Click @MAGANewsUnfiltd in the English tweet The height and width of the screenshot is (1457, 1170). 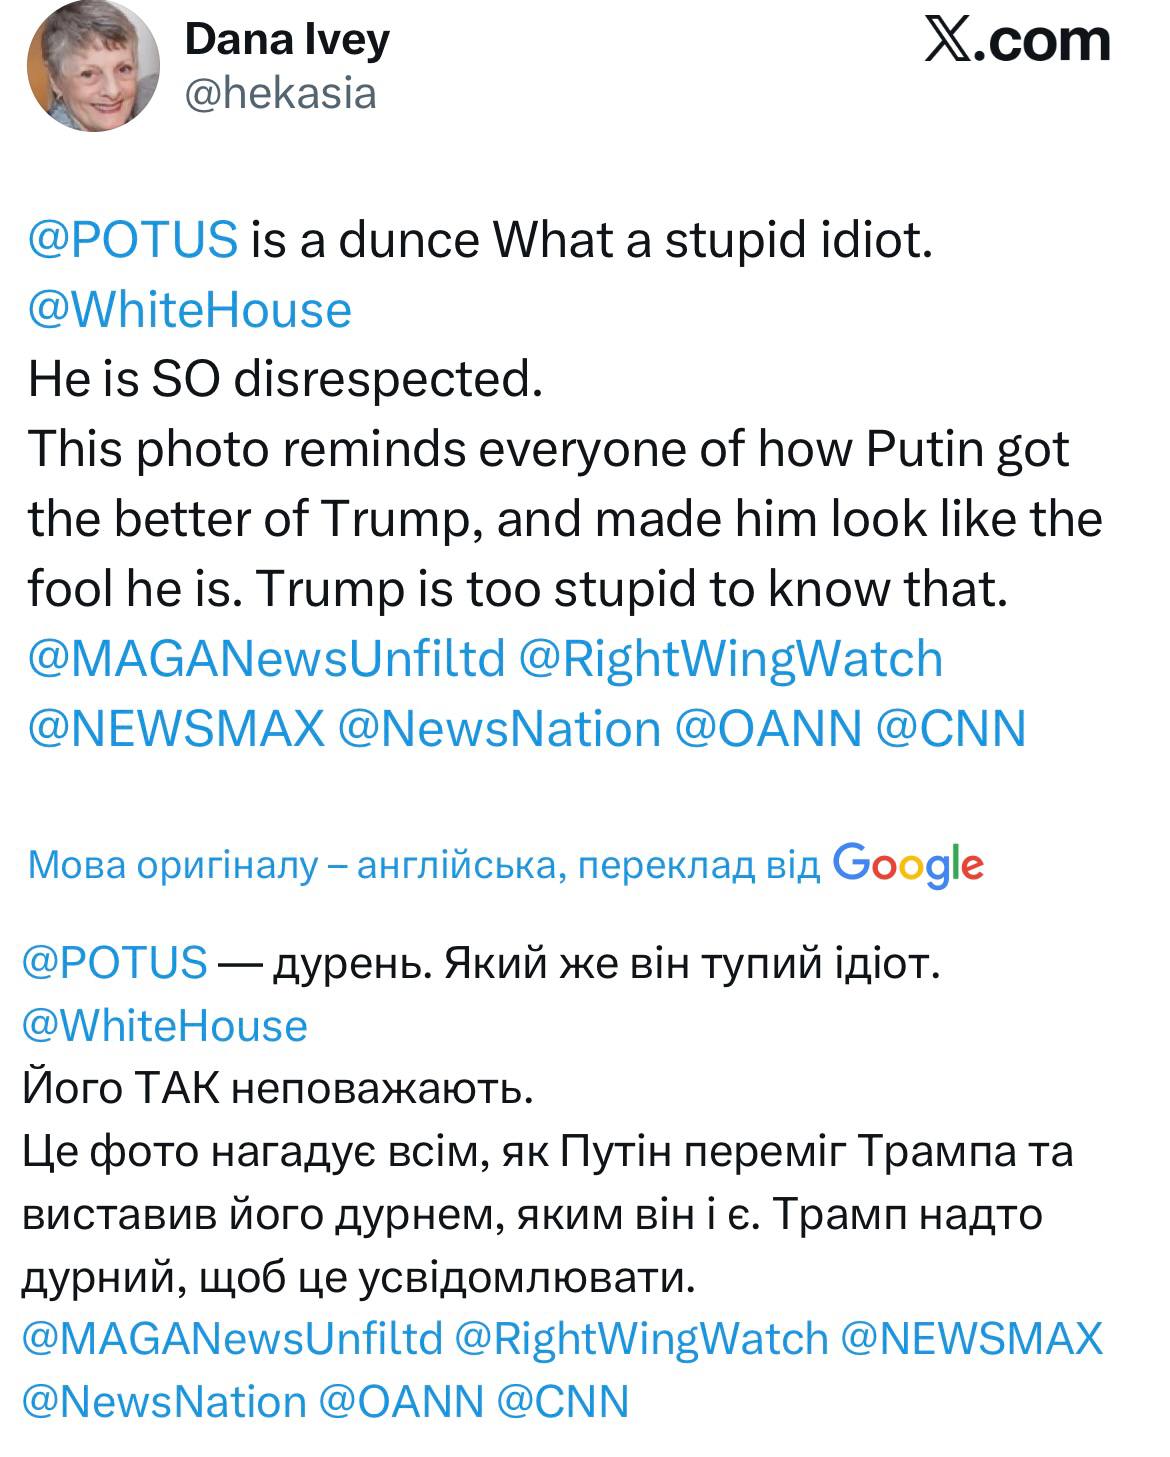click(x=267, y=659)
